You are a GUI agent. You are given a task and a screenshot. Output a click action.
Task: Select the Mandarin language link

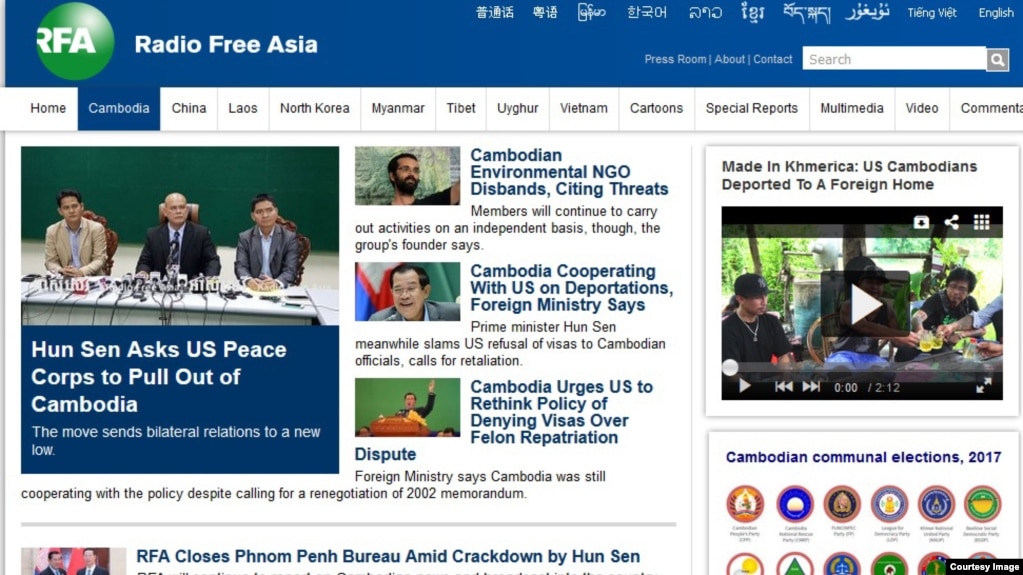495,12
